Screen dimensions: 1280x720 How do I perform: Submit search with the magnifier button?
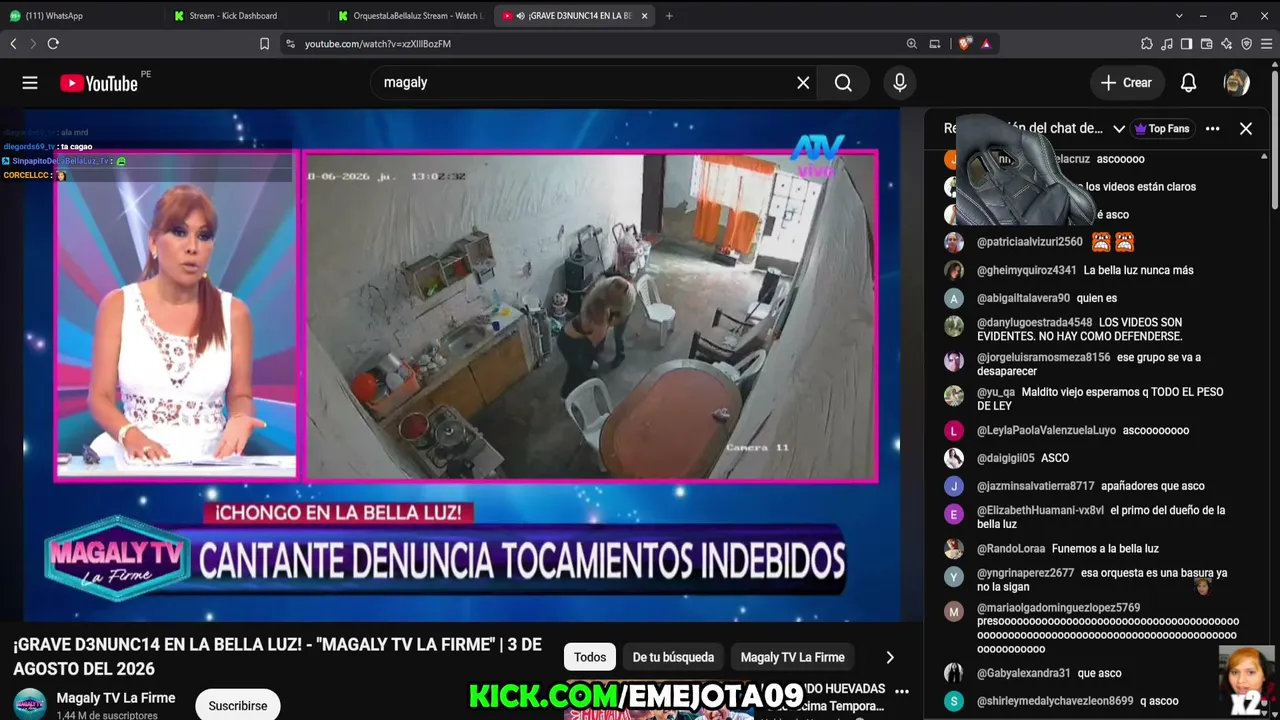coord(843,83)
